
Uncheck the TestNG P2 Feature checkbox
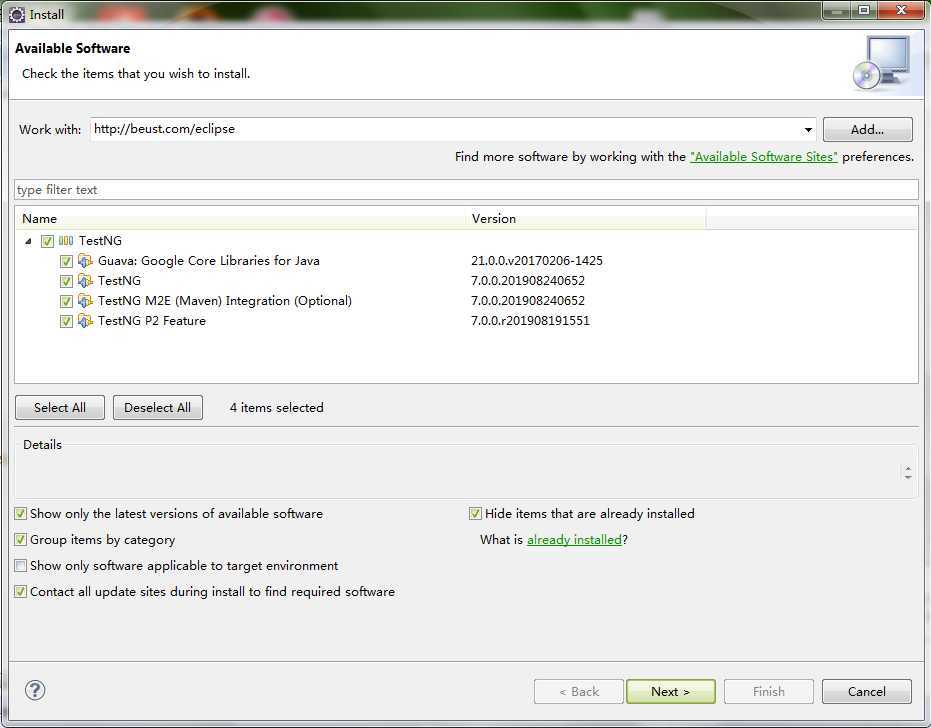66,321
